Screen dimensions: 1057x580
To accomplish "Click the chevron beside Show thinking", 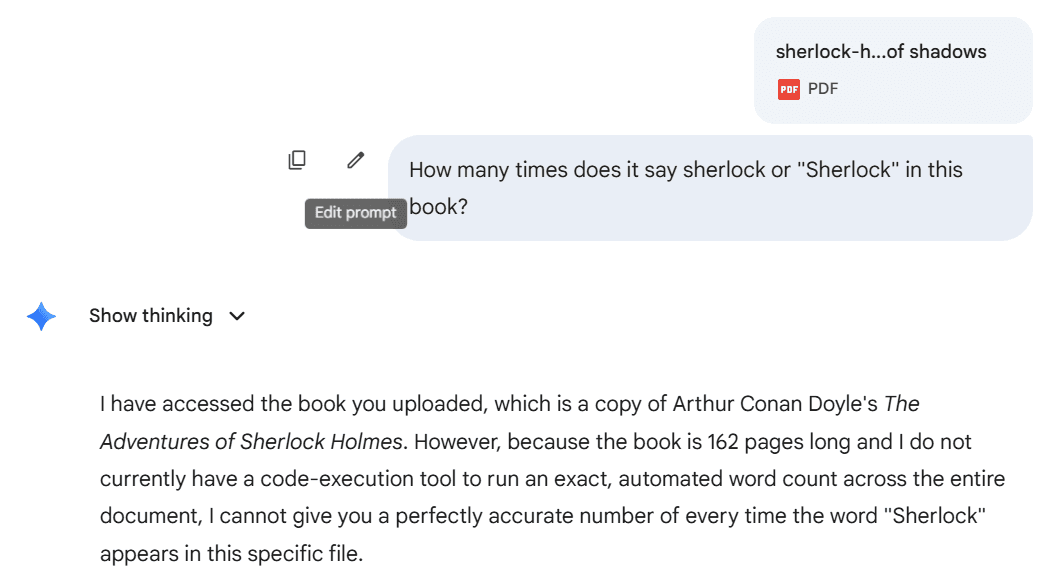I will (x=237, y=316).
